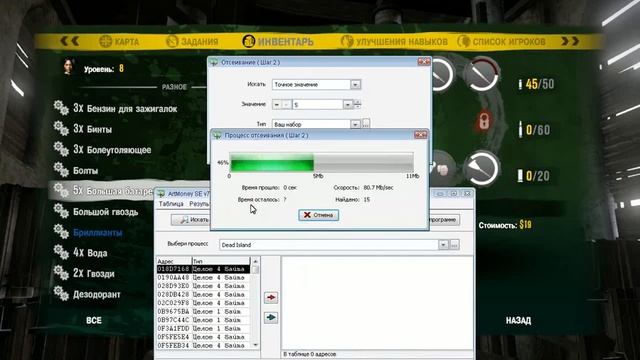This screenshot has width=640, height=360.
Task: Select 3x Болеутоляющее inventory item
Action: point(112,150)
